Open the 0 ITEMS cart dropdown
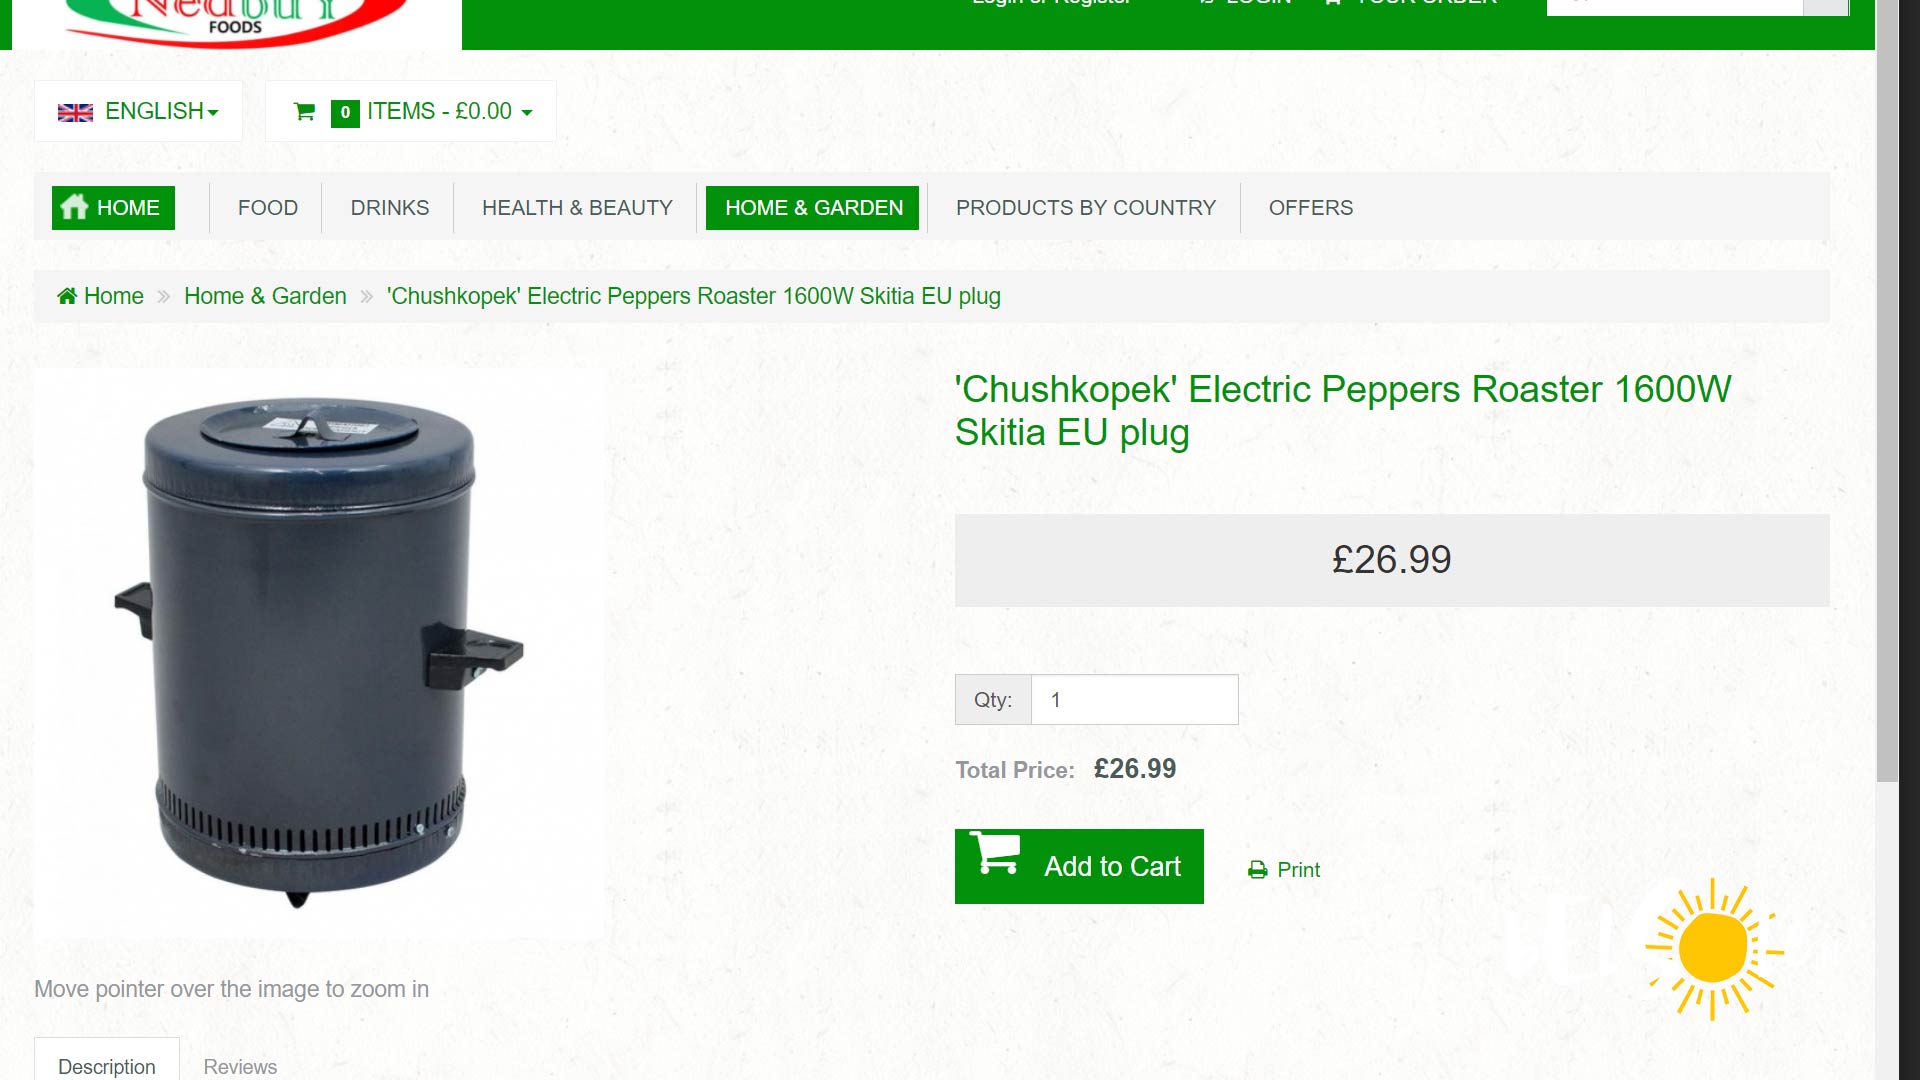 pyautogui.click(x=411, y=111)
